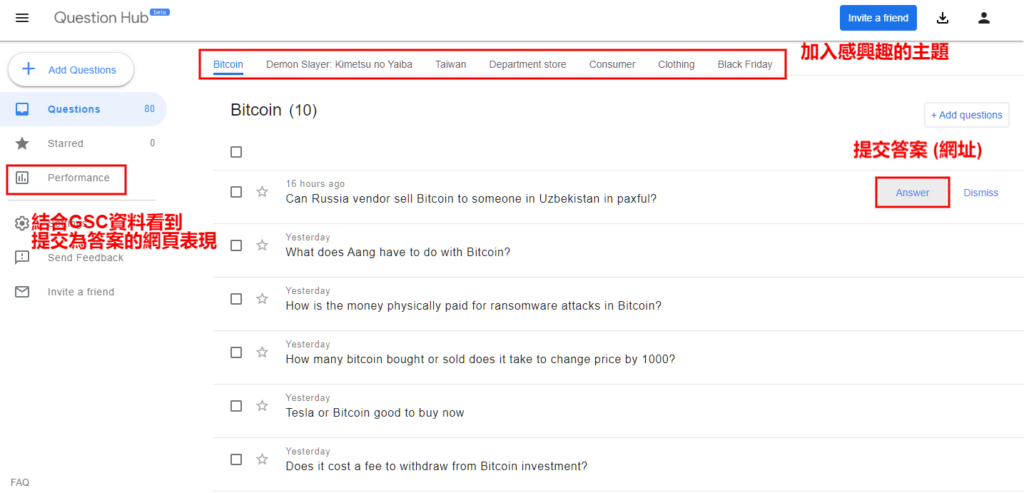Check the ransomware attacks question box
The image size is (1024, 493).
click(x=236, y=299)
